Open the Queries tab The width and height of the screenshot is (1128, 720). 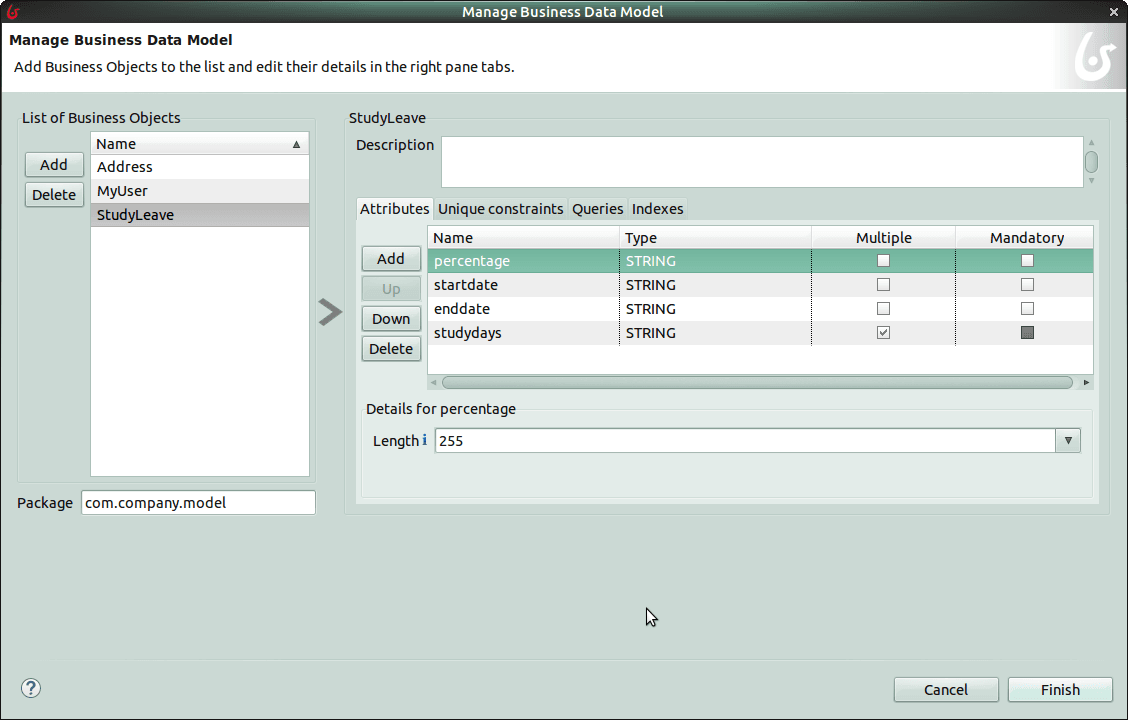point(597,209)
